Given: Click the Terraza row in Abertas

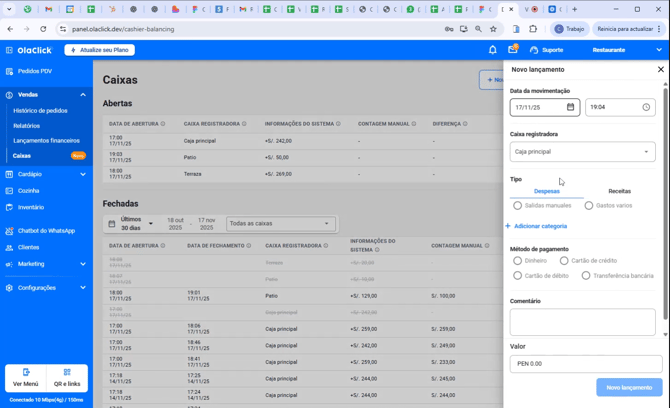Looking at the screenshot, I should pos(301,174).
